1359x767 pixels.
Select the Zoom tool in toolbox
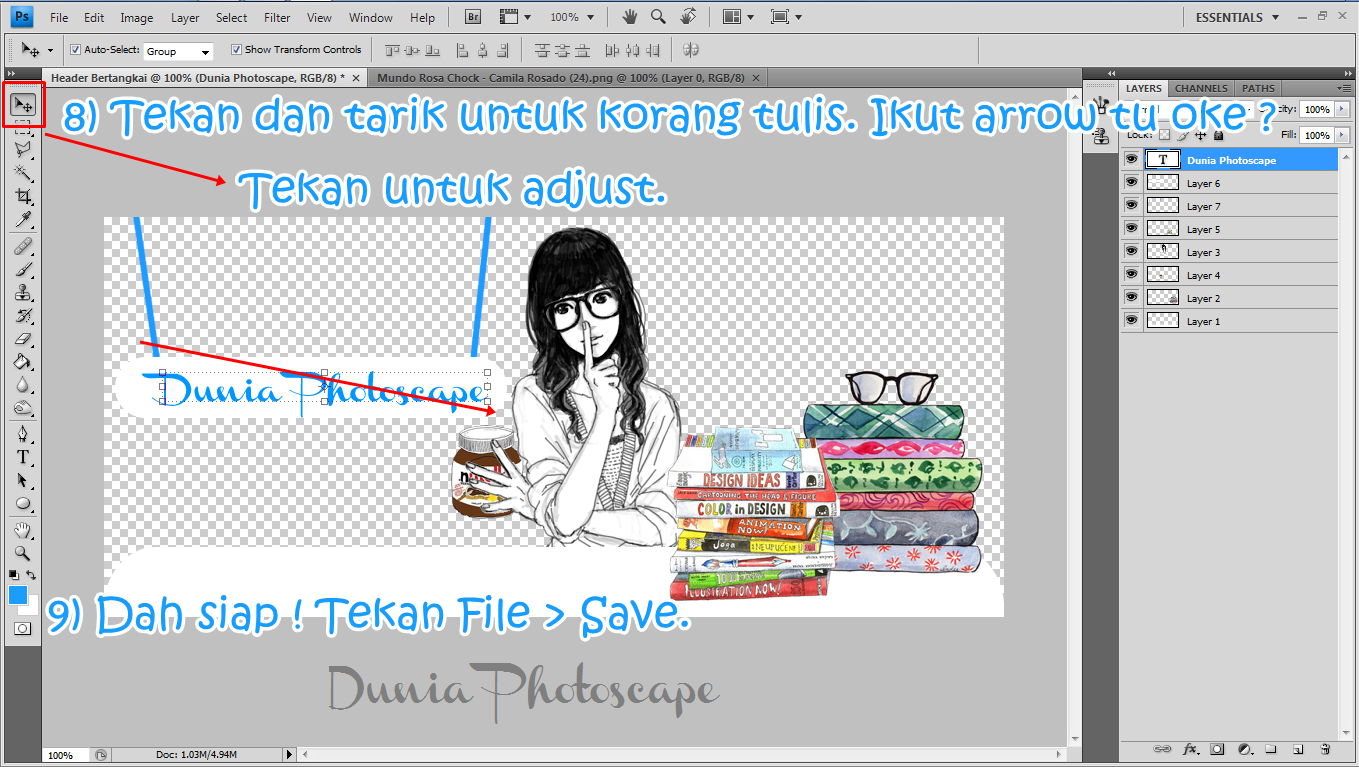pyautogui.click(x=24, y=553)
